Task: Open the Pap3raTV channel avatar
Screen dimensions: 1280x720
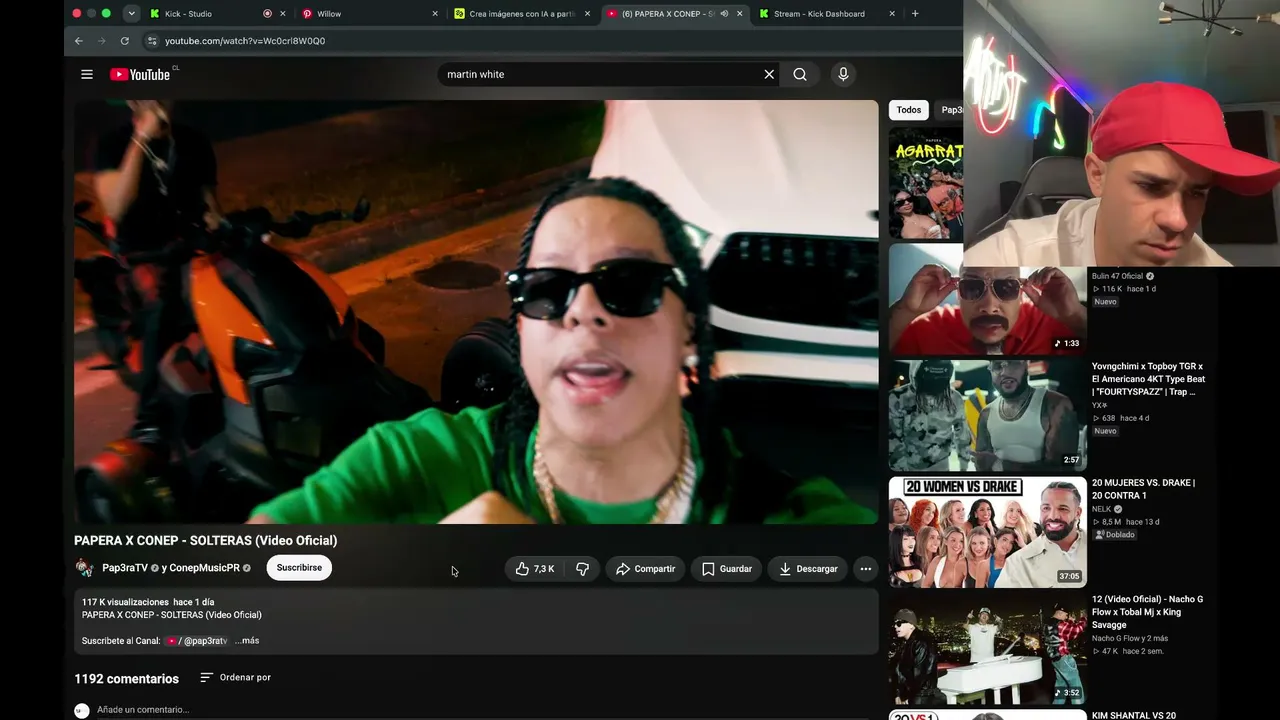Action: (85, 568)
